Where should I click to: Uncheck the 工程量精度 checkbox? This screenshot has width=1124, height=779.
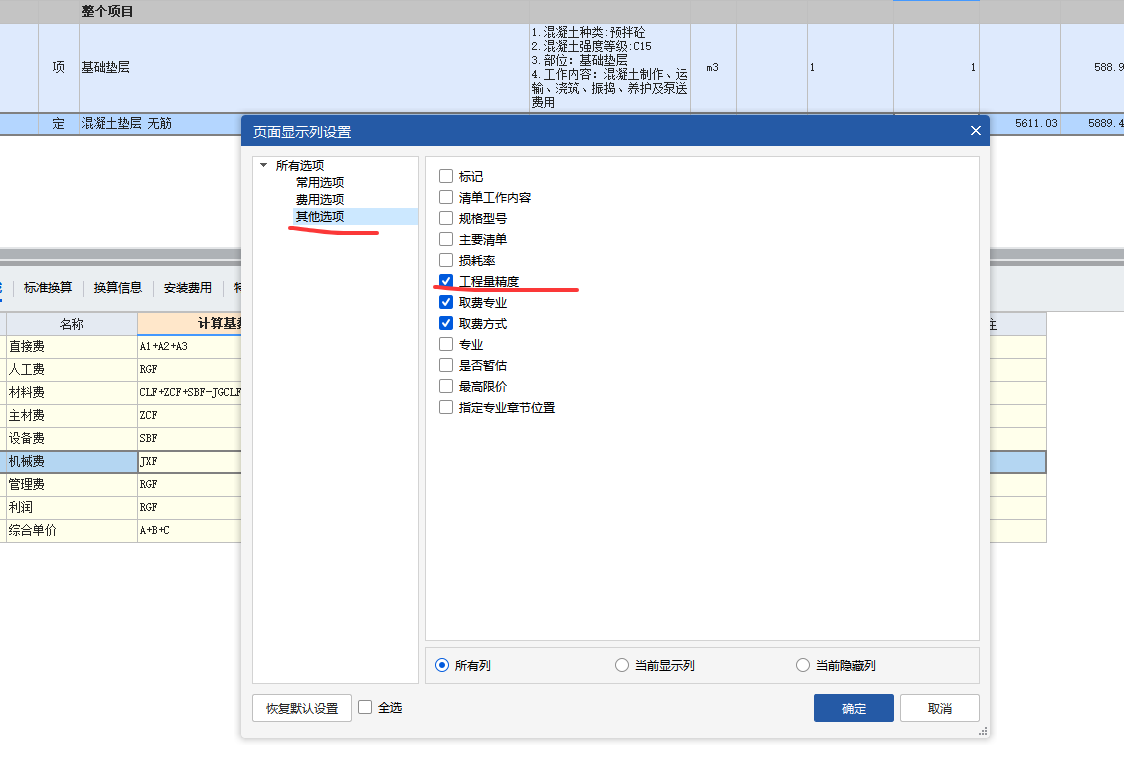[x=446, y=281]
